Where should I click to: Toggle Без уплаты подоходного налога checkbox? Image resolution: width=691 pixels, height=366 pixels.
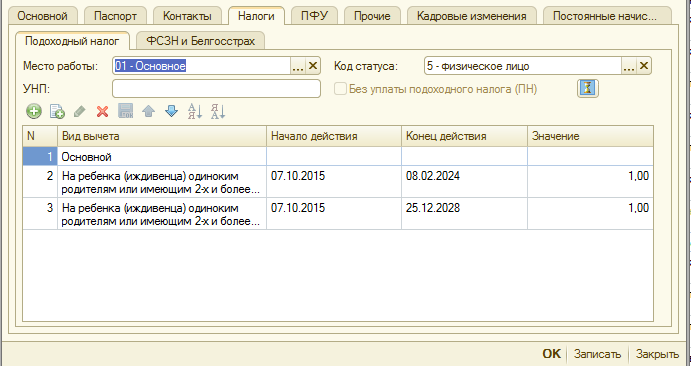[x=340, y=89]
